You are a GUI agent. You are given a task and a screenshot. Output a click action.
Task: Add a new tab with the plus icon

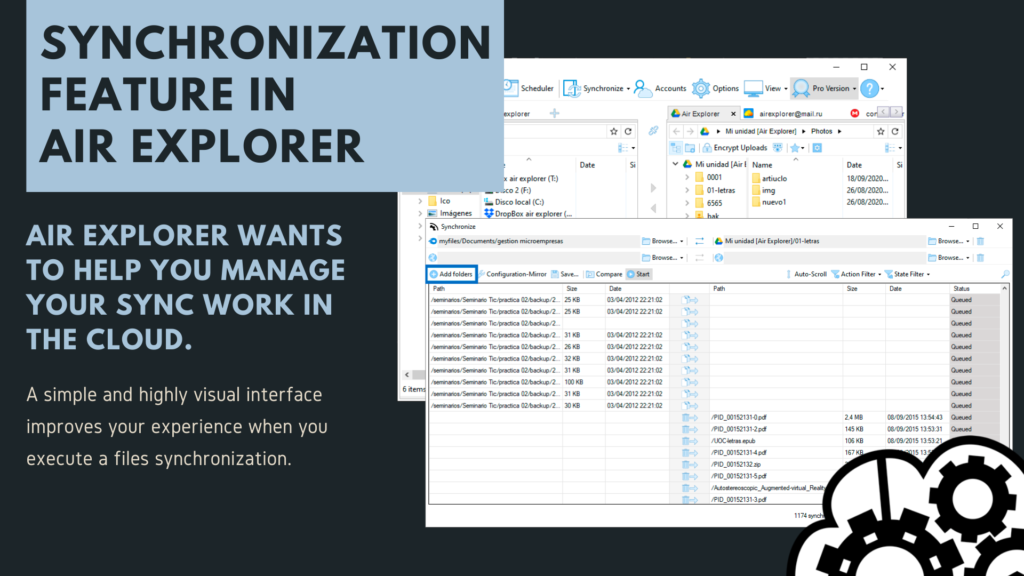pos(554,114)
